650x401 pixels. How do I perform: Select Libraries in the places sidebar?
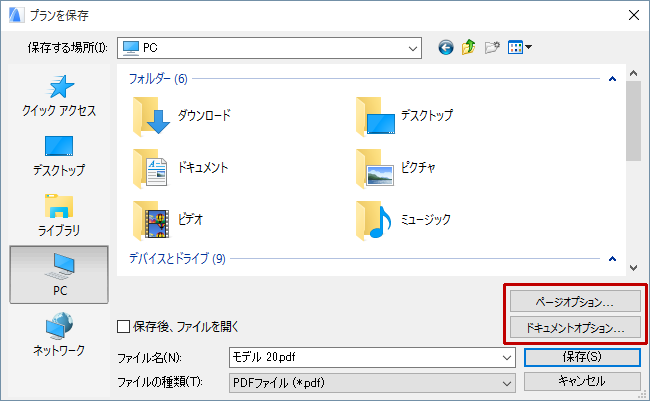59,215
